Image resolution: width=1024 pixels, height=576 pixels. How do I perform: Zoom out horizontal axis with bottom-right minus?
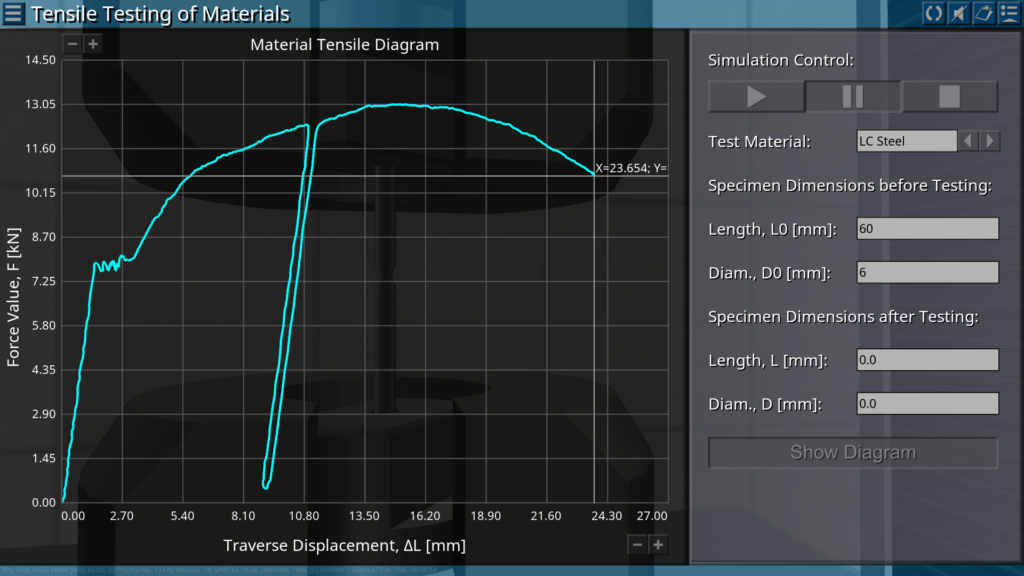coord(637,544)
